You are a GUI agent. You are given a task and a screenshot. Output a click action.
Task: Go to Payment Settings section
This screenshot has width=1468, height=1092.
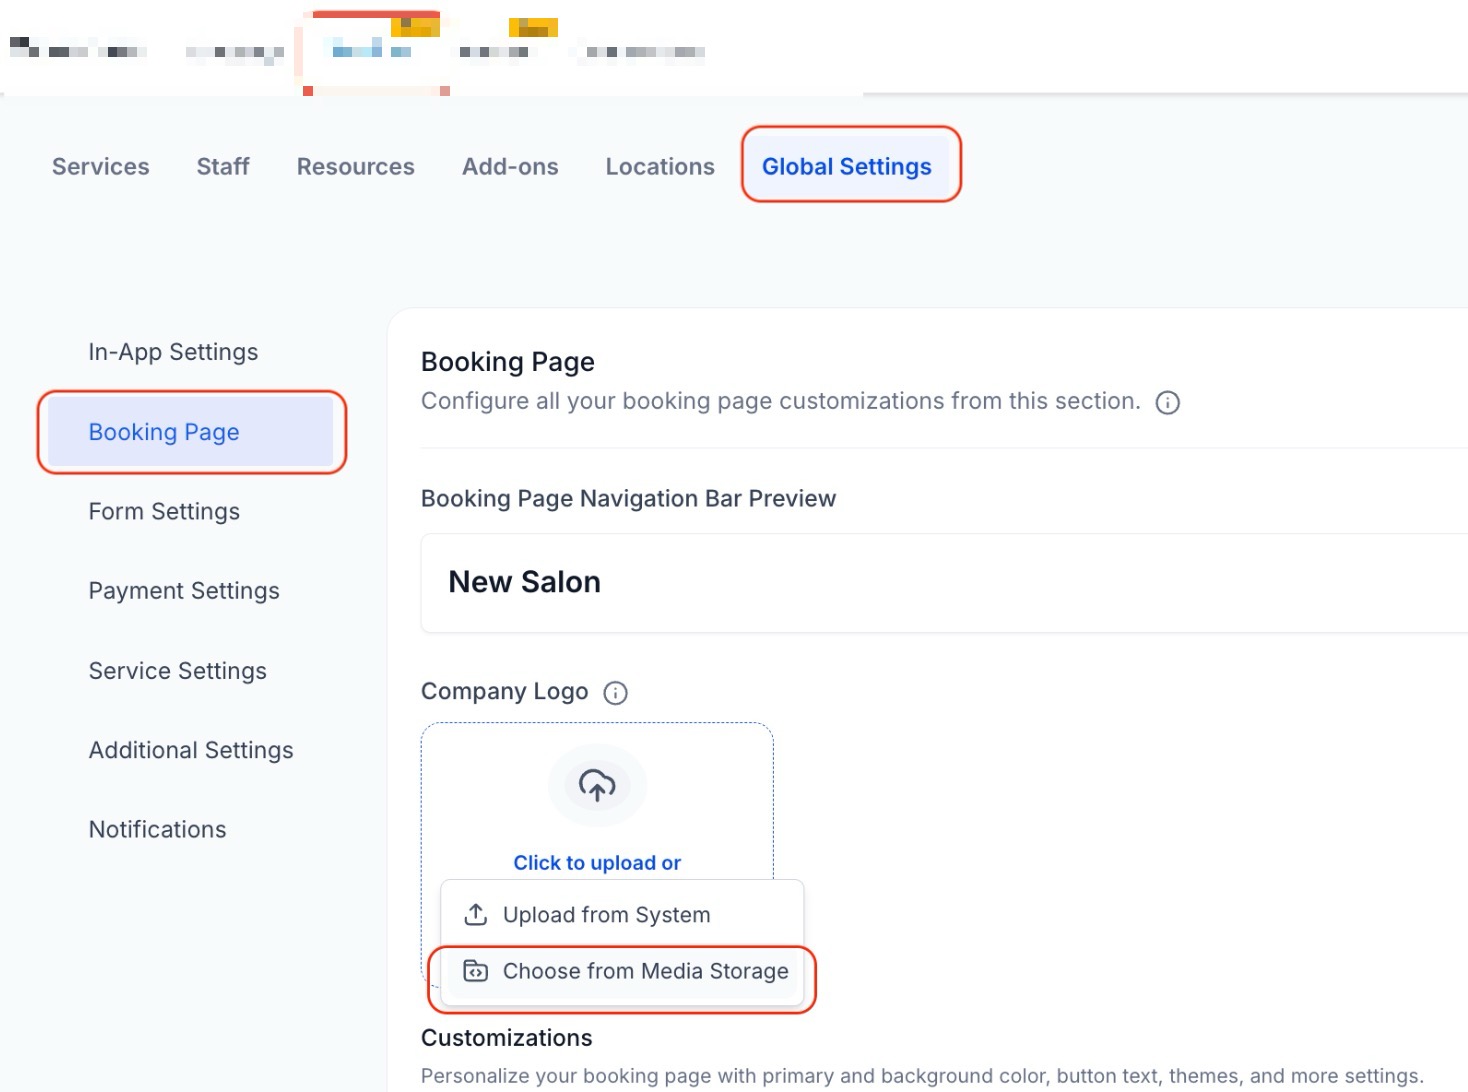point(184,591)
